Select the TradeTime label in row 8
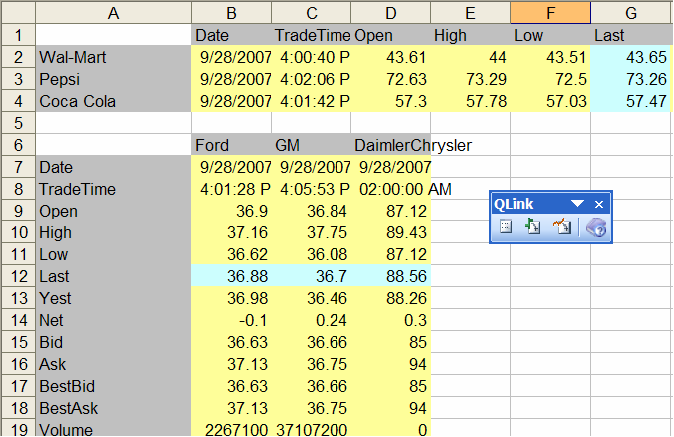This screenshot has width=674, height=437. (113, 189)
